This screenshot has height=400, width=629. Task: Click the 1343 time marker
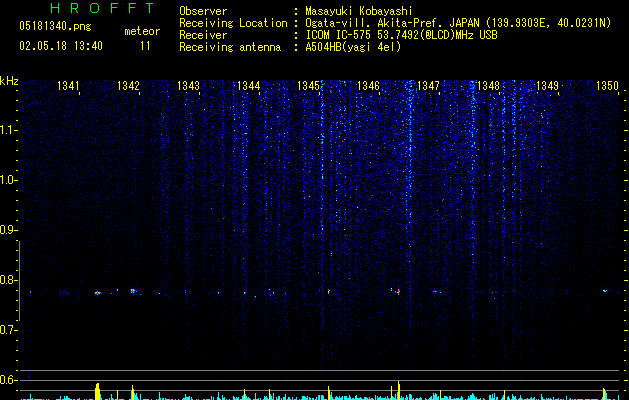click(x=188, y=86)
